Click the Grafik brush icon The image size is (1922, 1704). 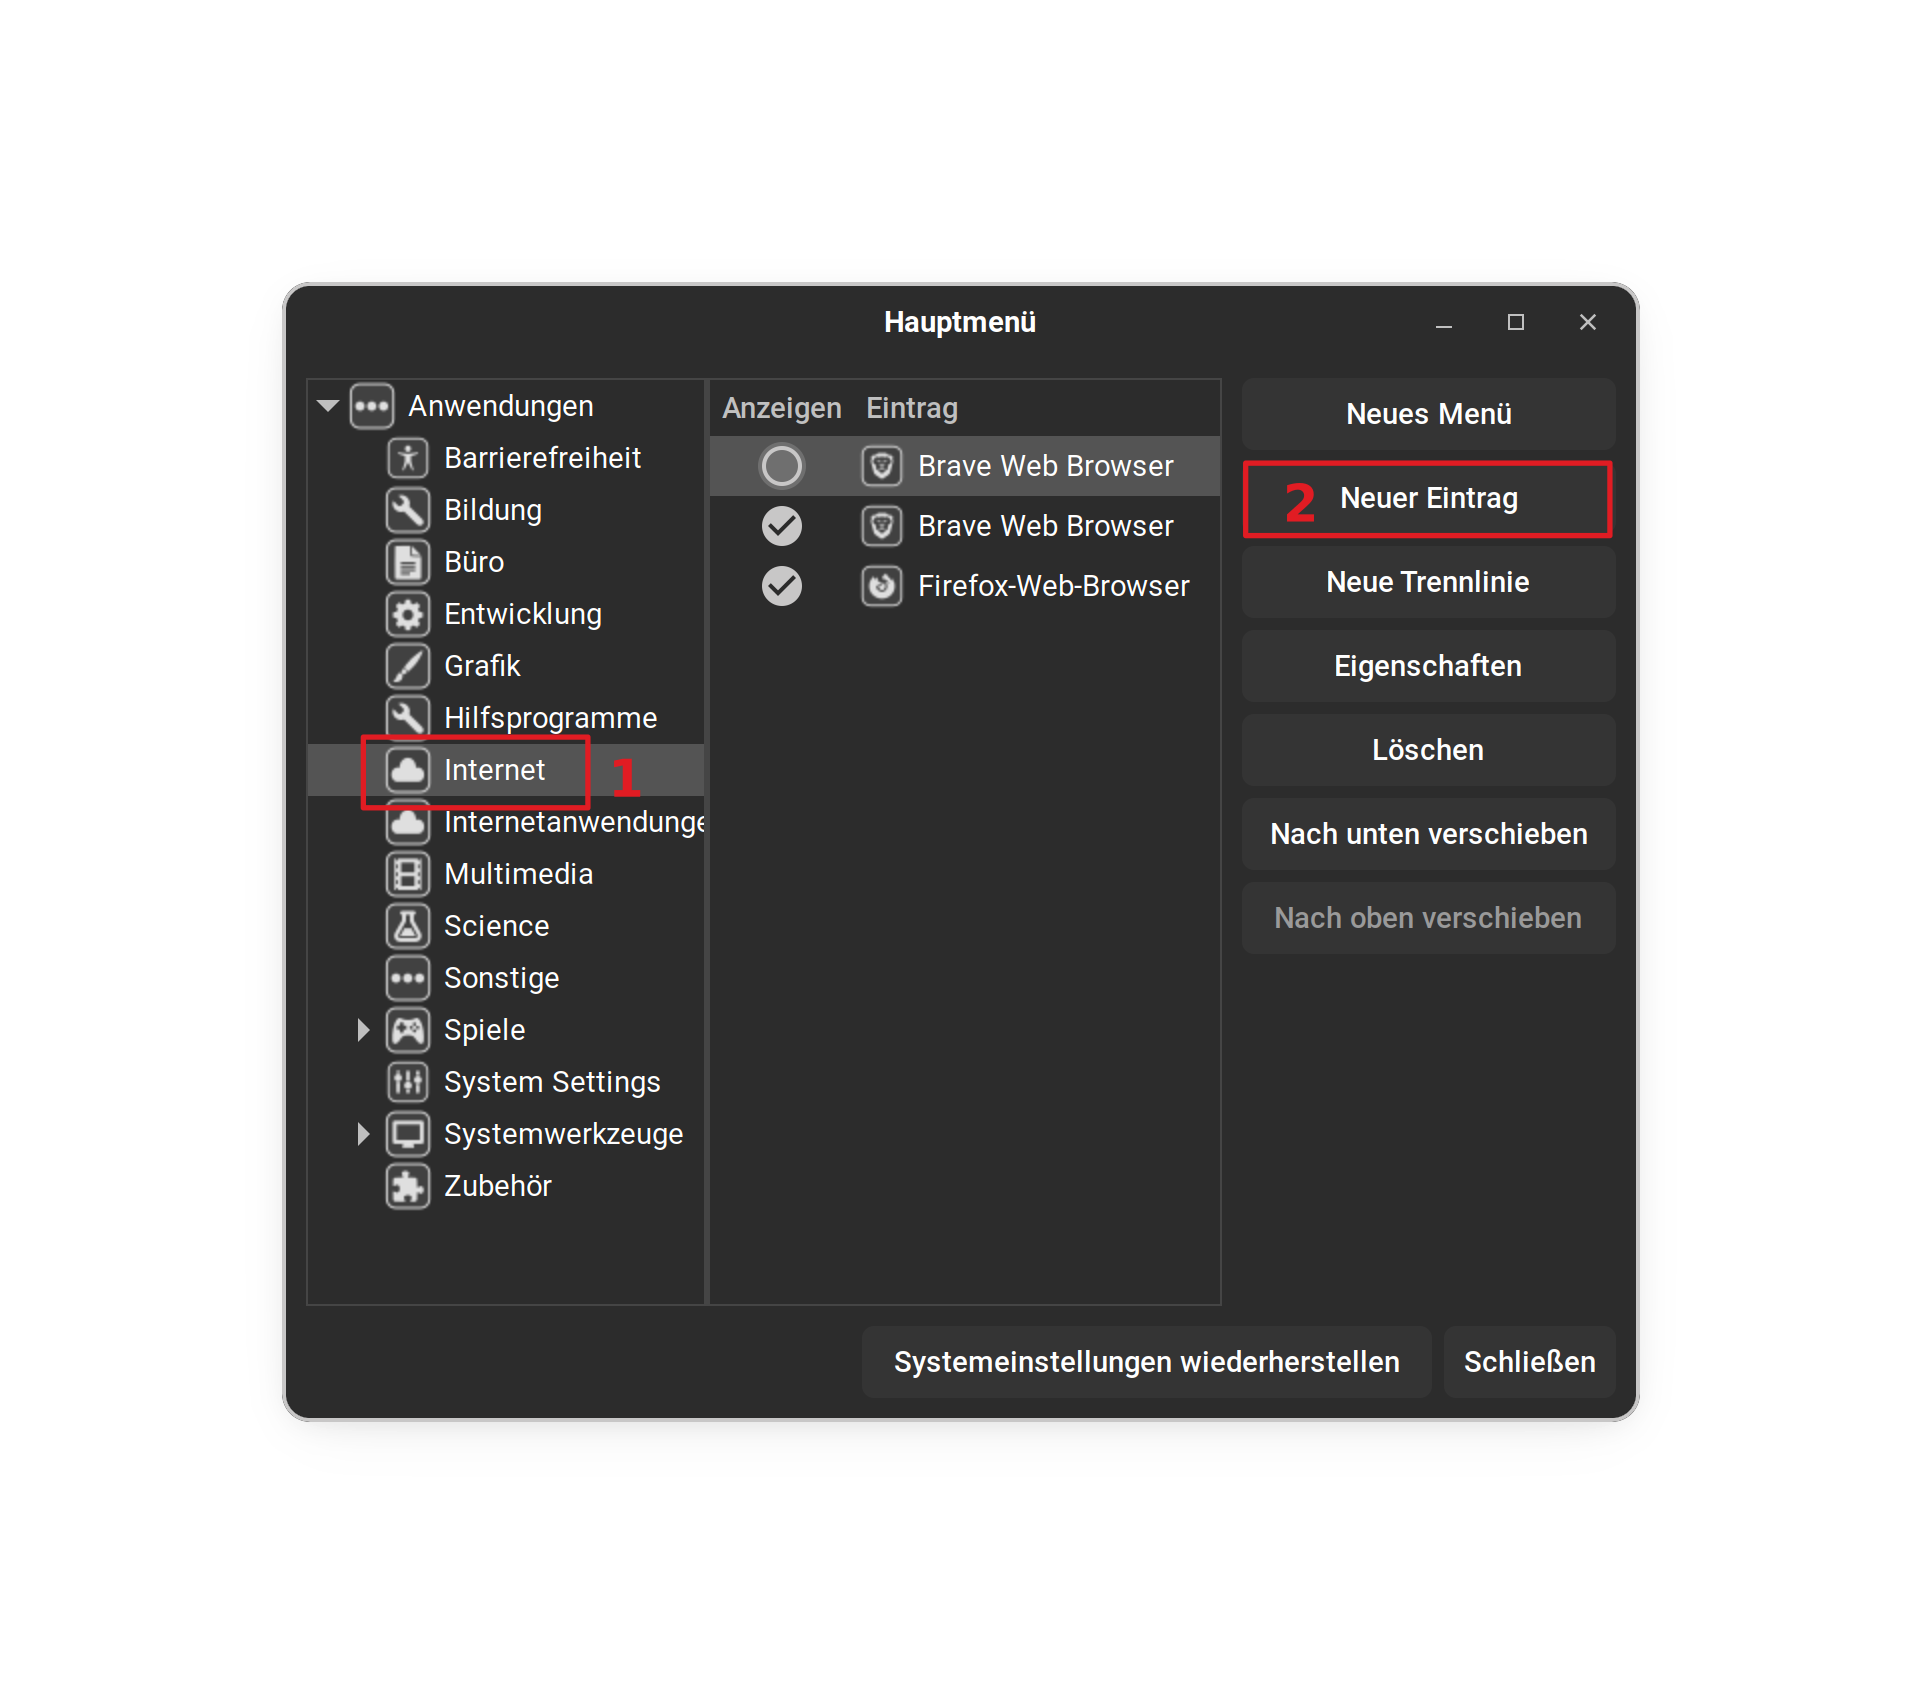407,666
